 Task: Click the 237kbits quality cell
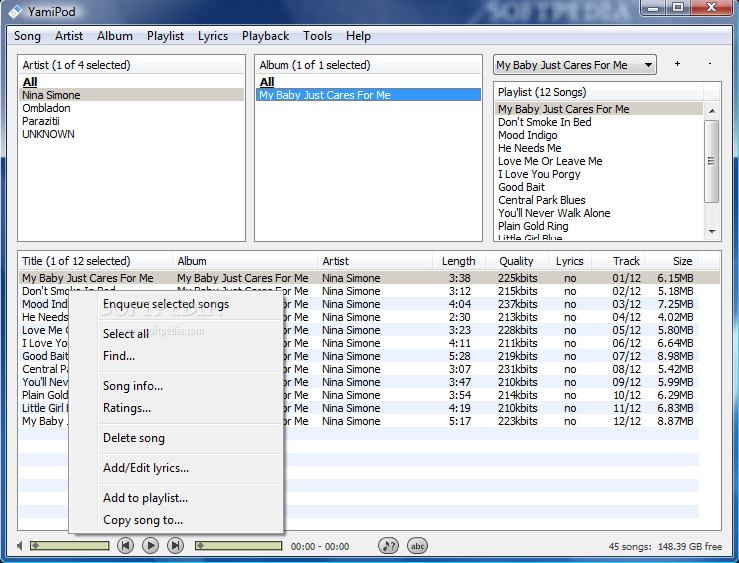[x=517, y=304]
